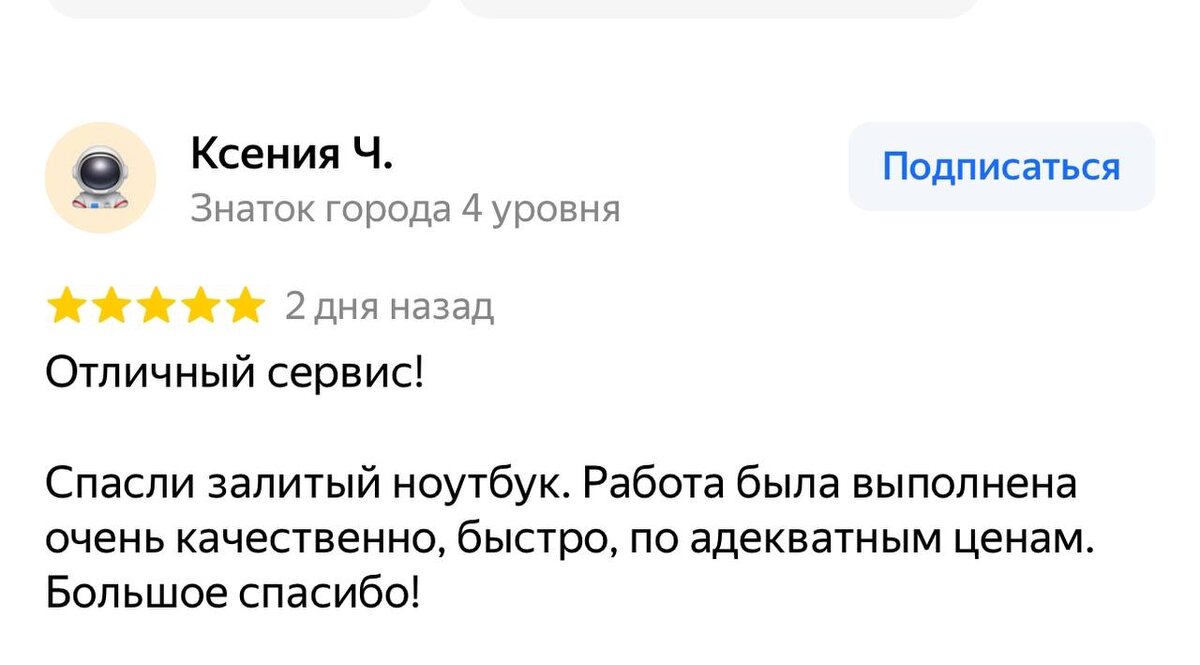Click the leftmost star in the review rating

[68, 306]
